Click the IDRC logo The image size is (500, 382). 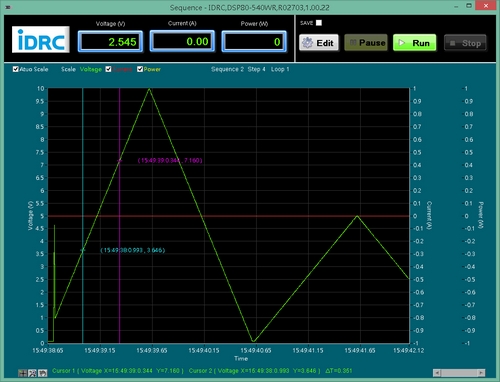coord(41,39)
